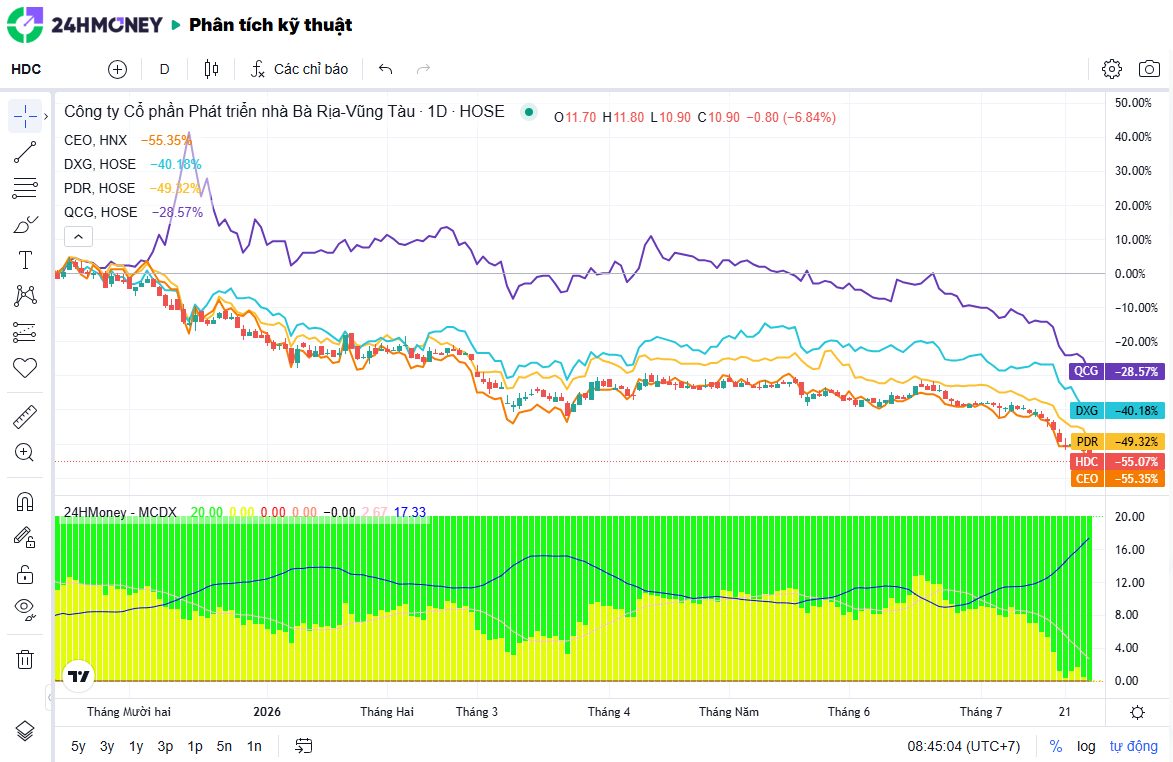The image size is (1173, 762).
Task: Open the HDC symbol search
Action: coord(26,69)
